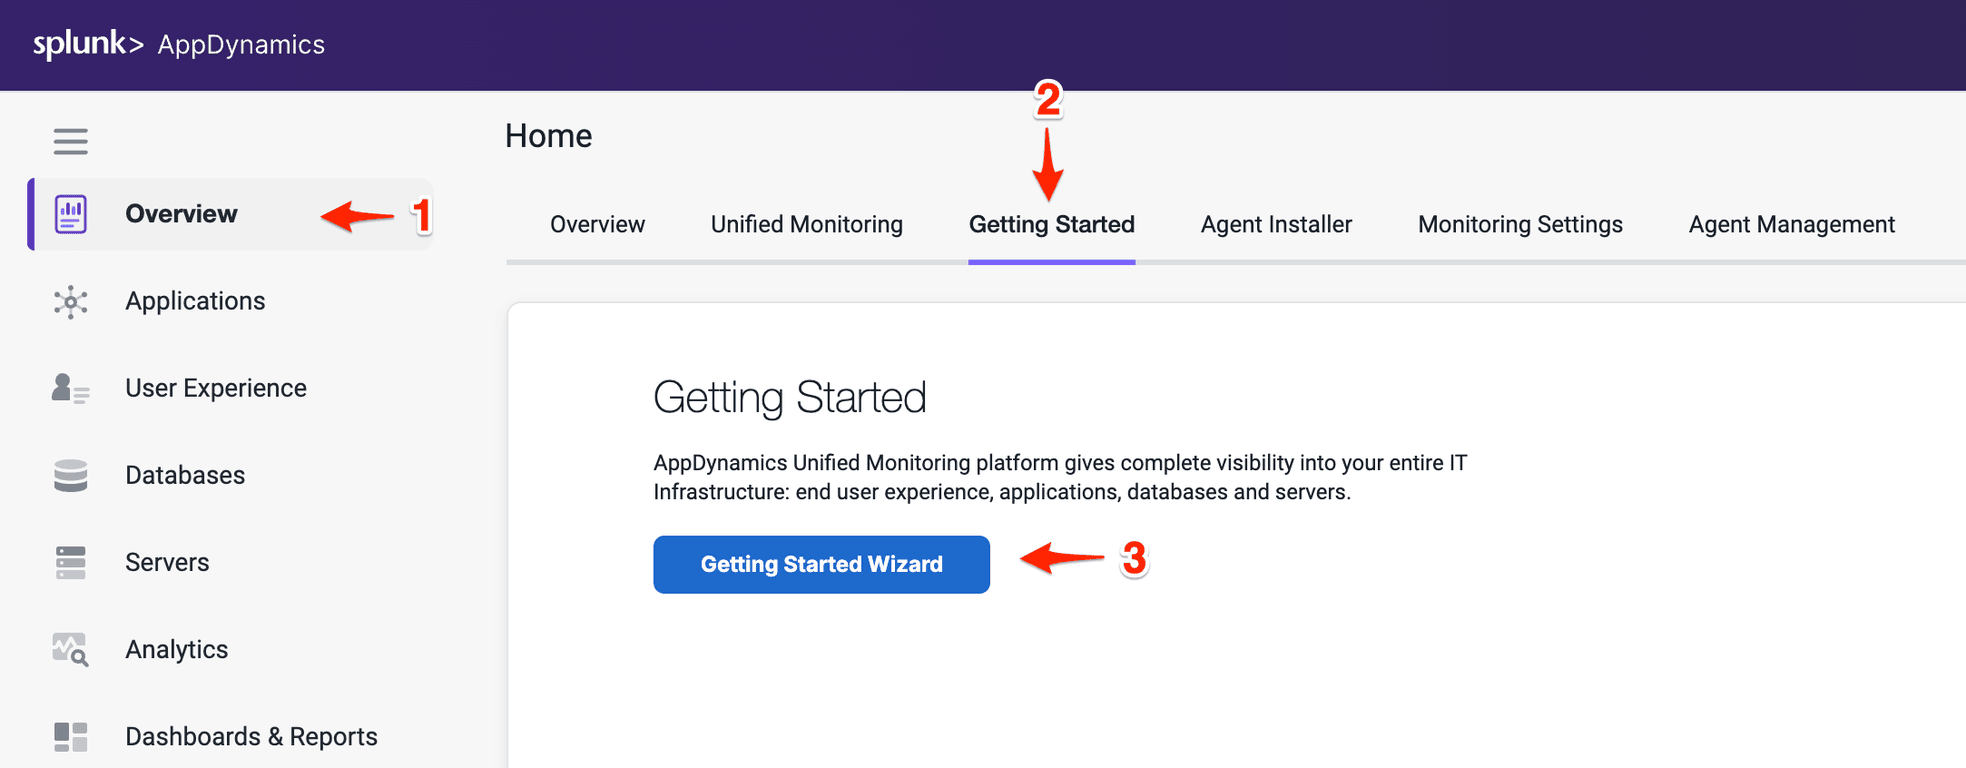The width and height of the screenshot is (1966, 768).
Task: Click the Applications sidebar label
Action: (x=195, y=301)
